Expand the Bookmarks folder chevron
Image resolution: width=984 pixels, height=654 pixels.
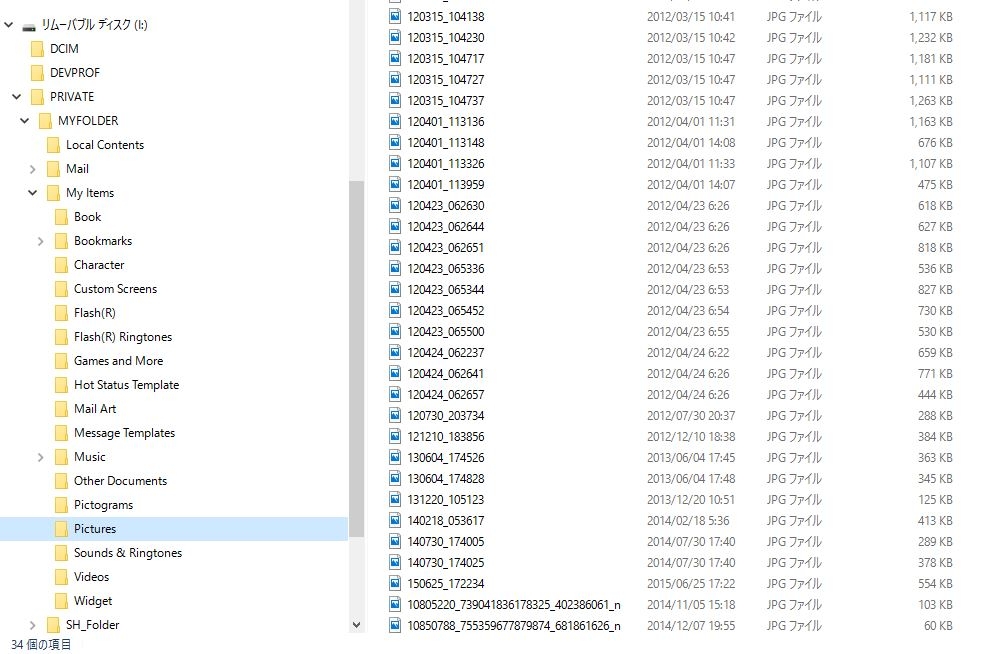[40, 241]
